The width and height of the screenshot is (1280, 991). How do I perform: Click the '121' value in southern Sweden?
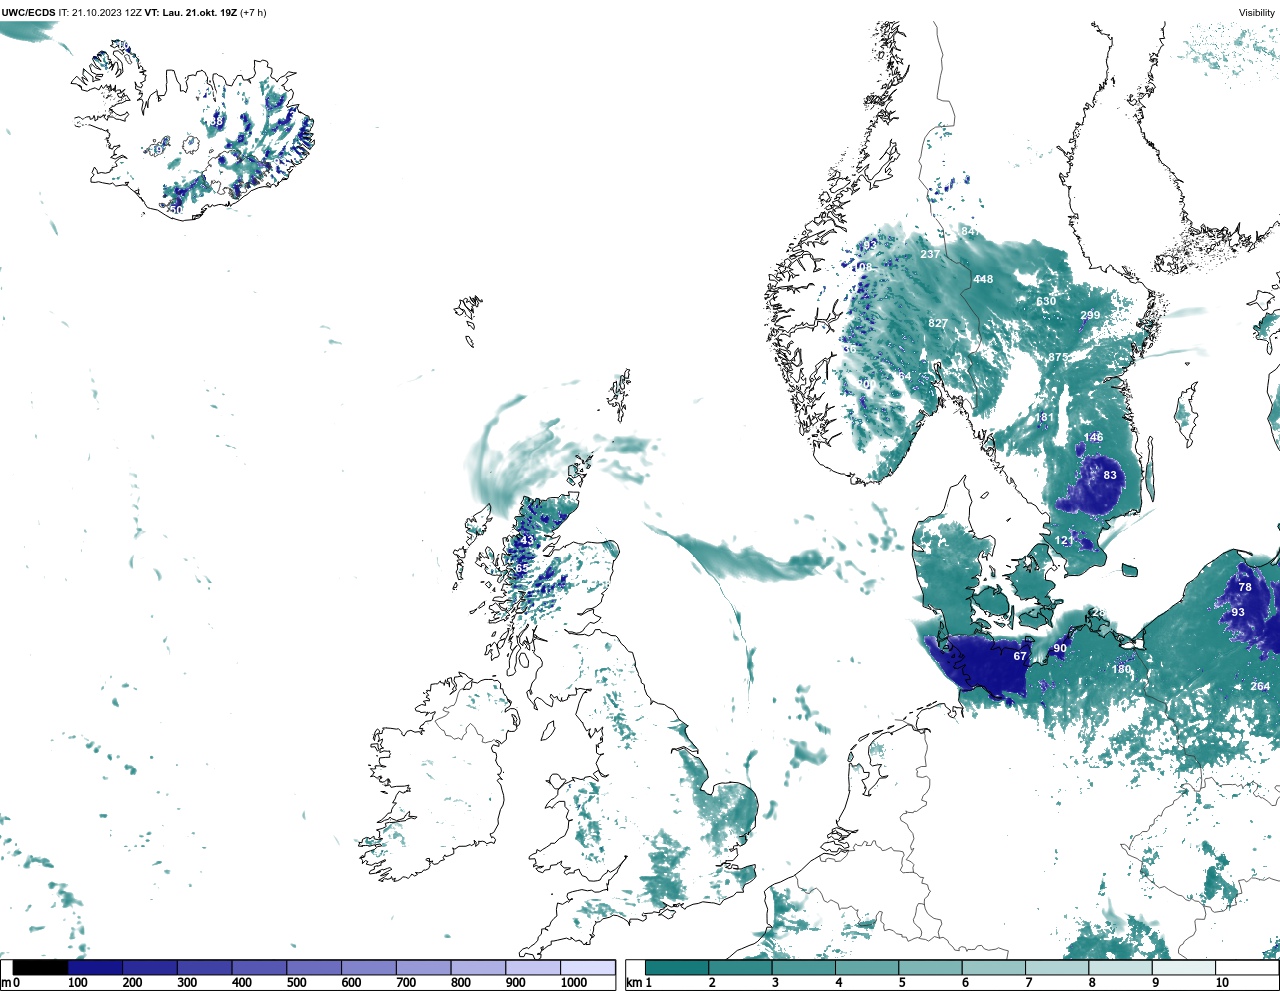coord(1065,540)
